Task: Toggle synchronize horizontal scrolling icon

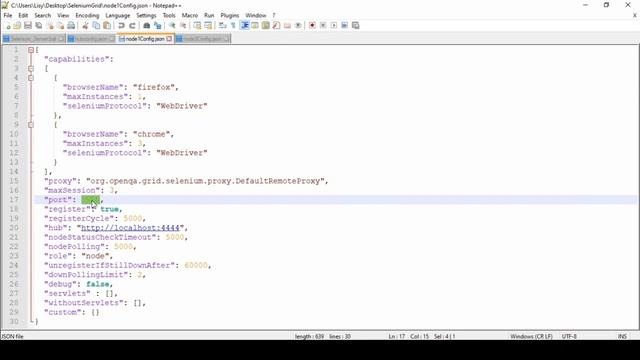Action: pyautogui.click(x=208, y=25)
